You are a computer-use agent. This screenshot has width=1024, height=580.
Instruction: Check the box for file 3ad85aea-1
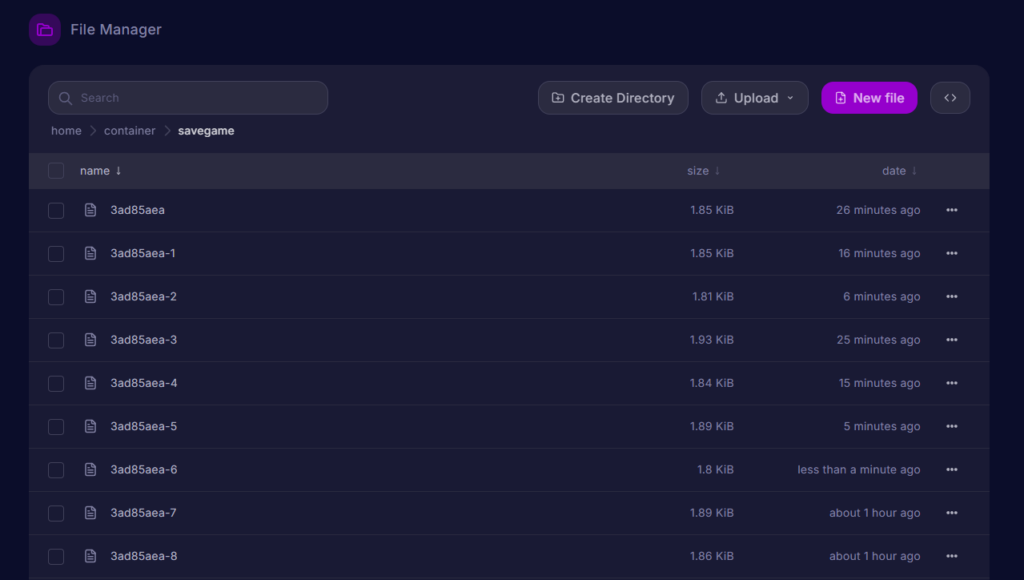(x=56, y=253)
